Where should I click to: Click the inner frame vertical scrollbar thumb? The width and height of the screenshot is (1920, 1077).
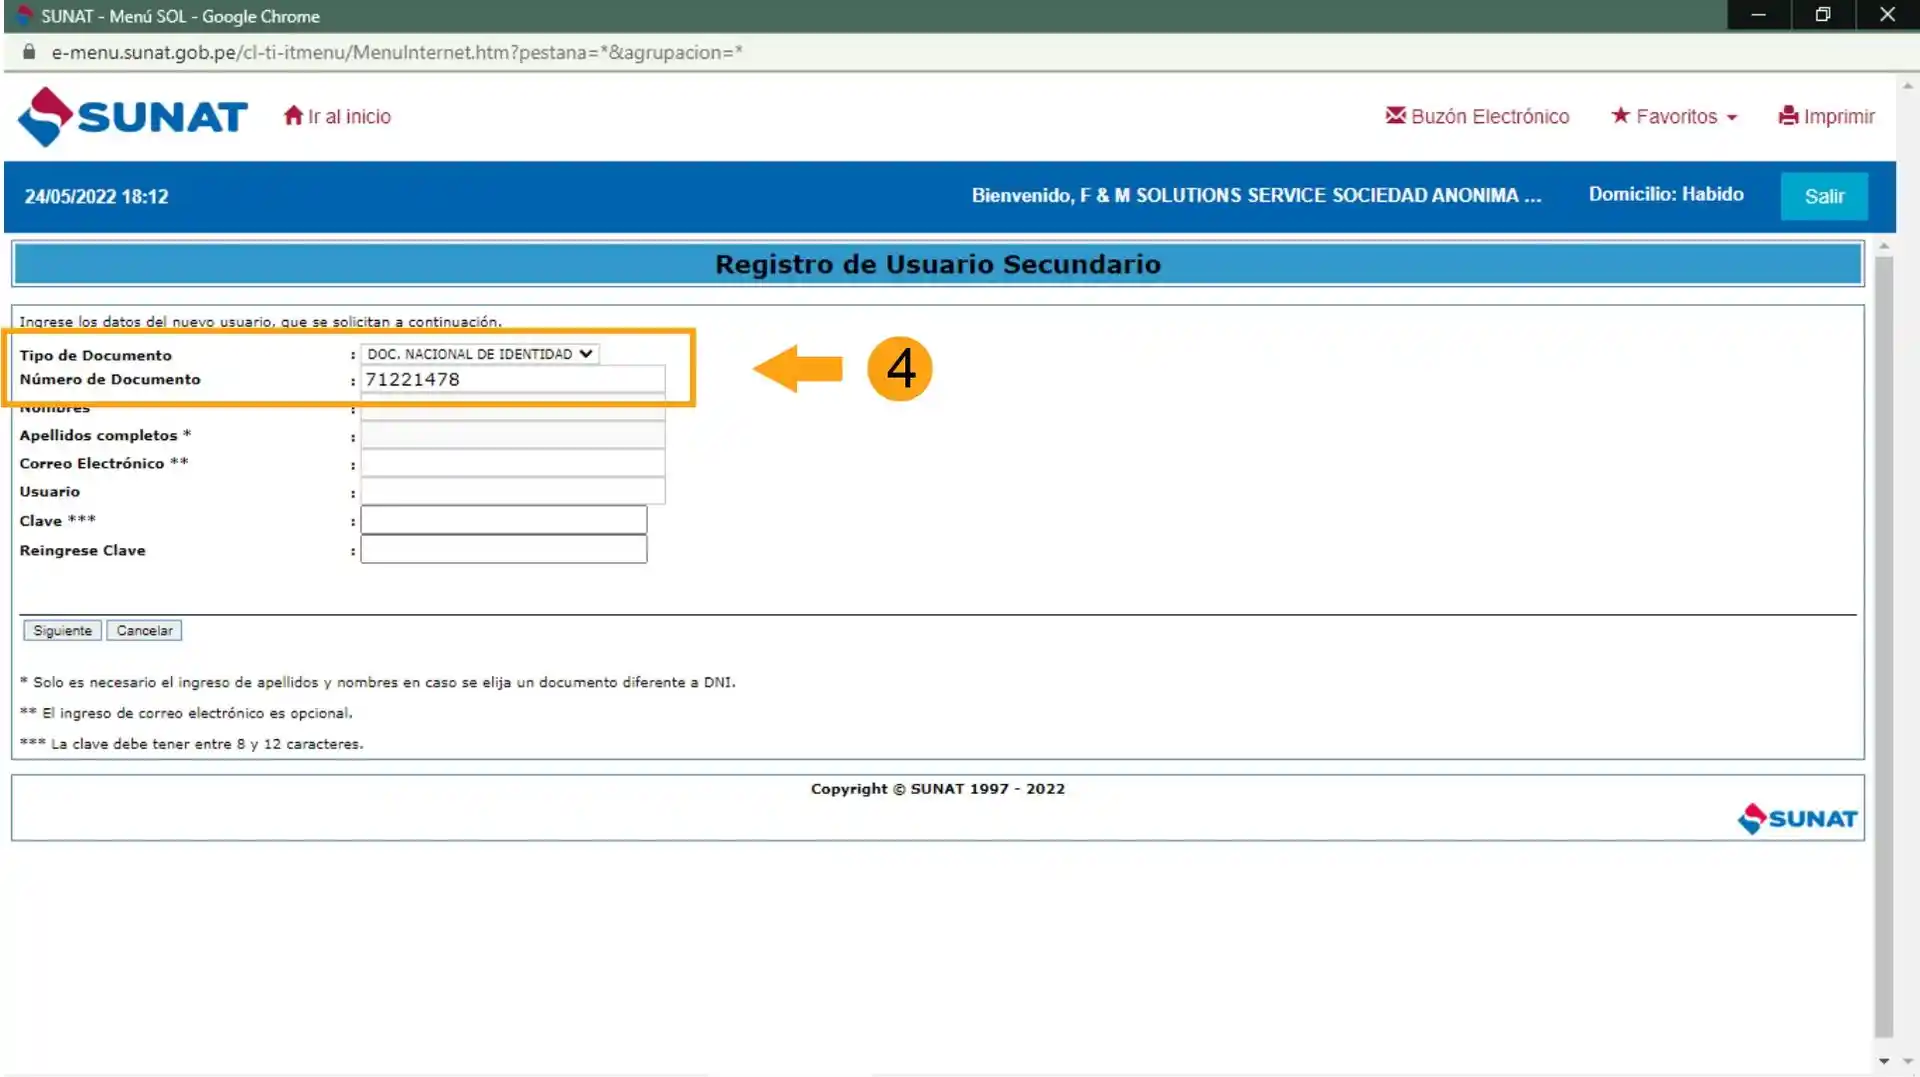click(x=1884, y=647)
